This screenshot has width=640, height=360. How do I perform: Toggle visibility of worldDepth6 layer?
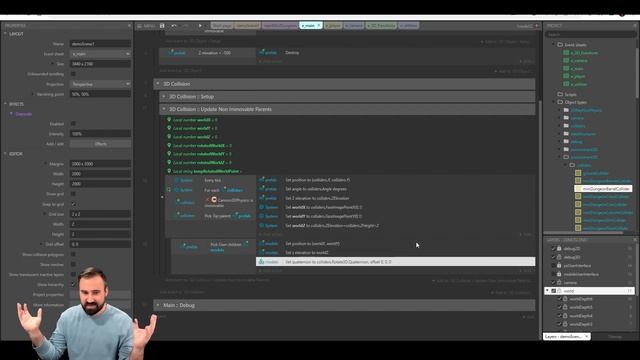pyautogui.click(x=560, y=299)
